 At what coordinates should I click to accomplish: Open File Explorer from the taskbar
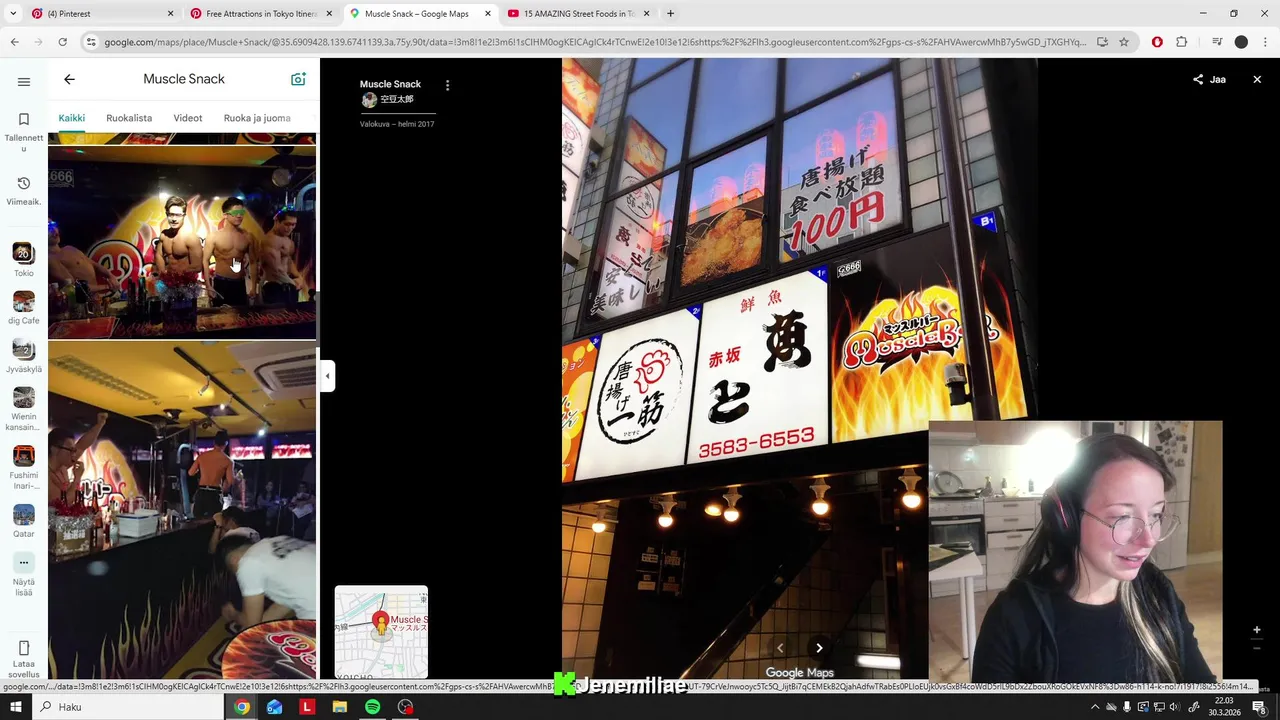(339, 707)
